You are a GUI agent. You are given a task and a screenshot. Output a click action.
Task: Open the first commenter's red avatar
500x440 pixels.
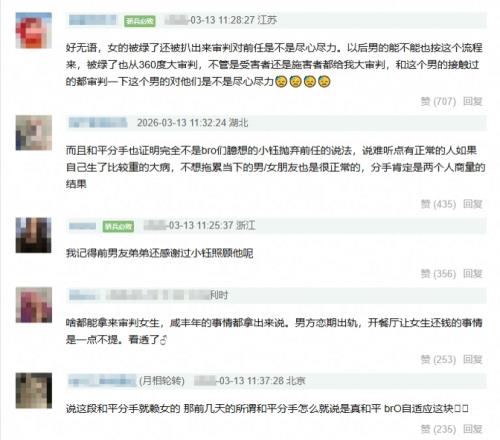point(34,30)
